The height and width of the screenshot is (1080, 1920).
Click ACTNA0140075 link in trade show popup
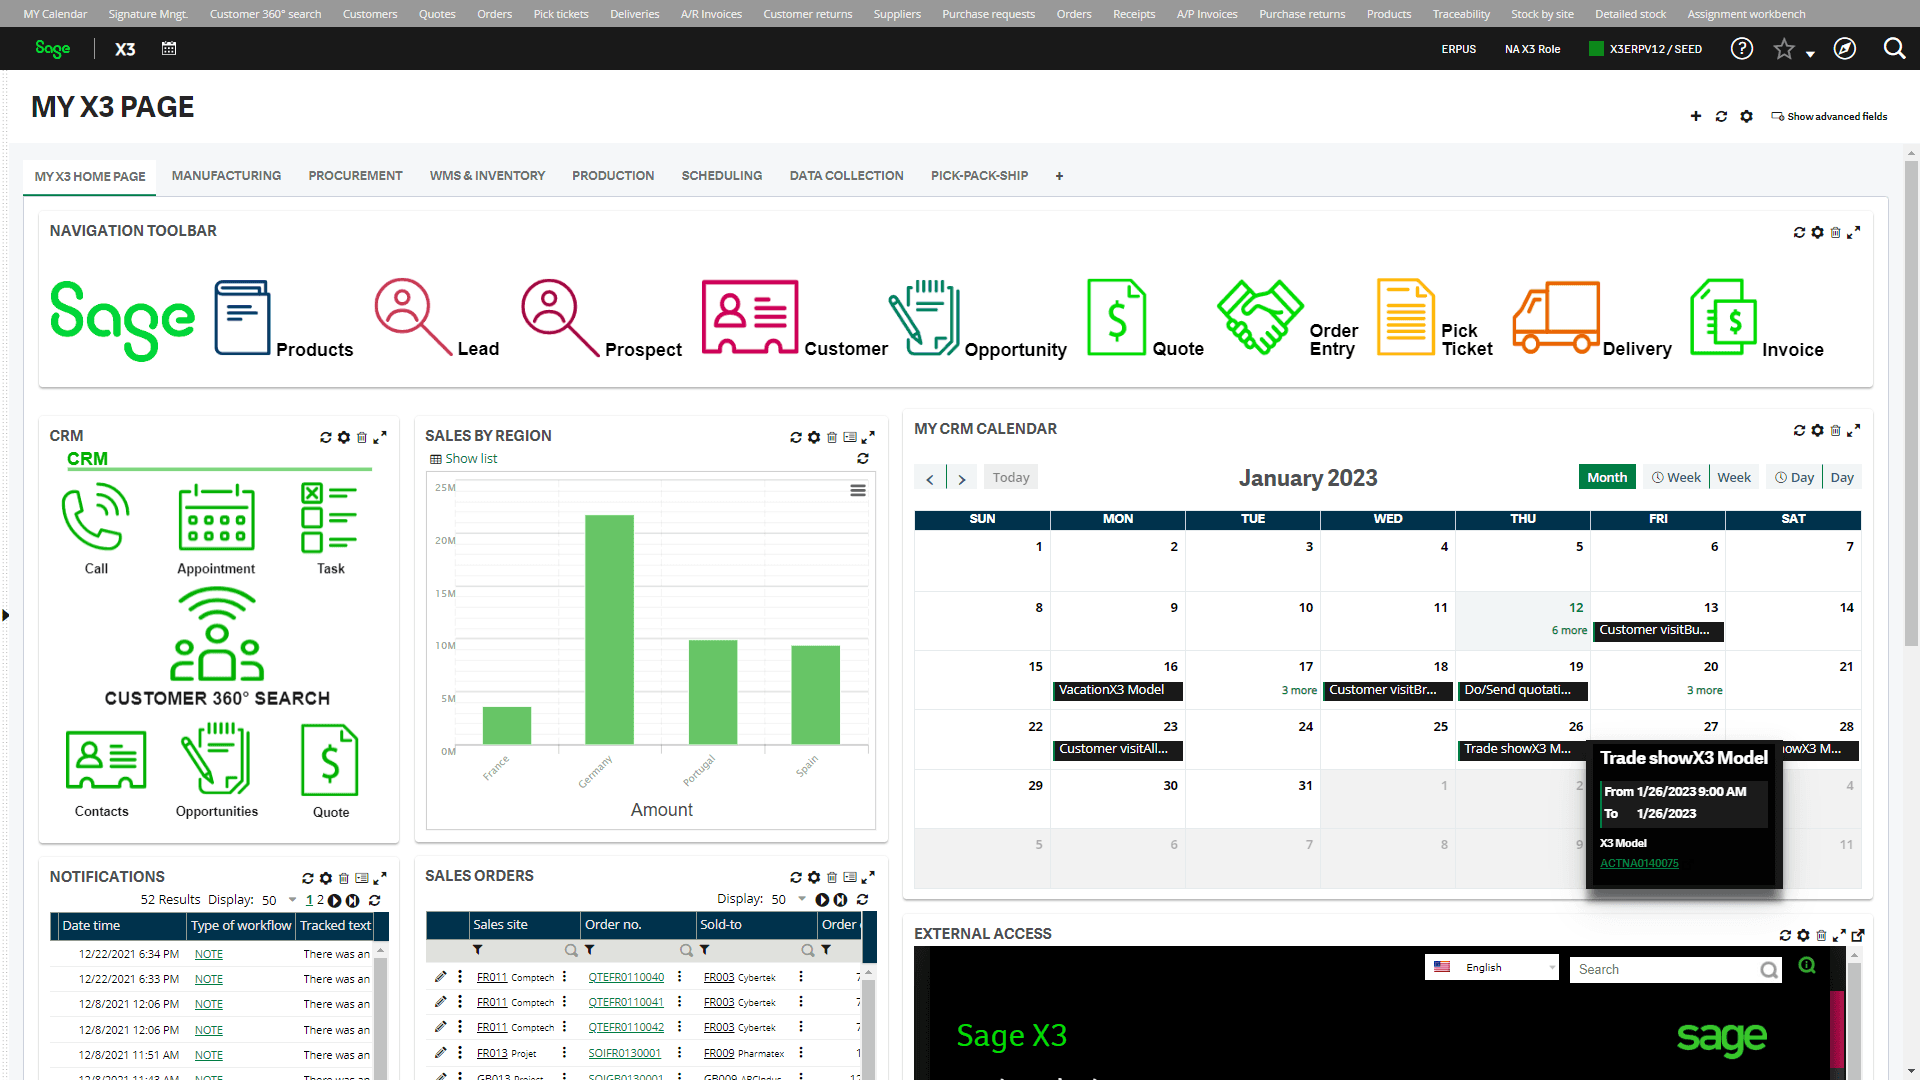pyautogui.click(x=1639, y=862)
